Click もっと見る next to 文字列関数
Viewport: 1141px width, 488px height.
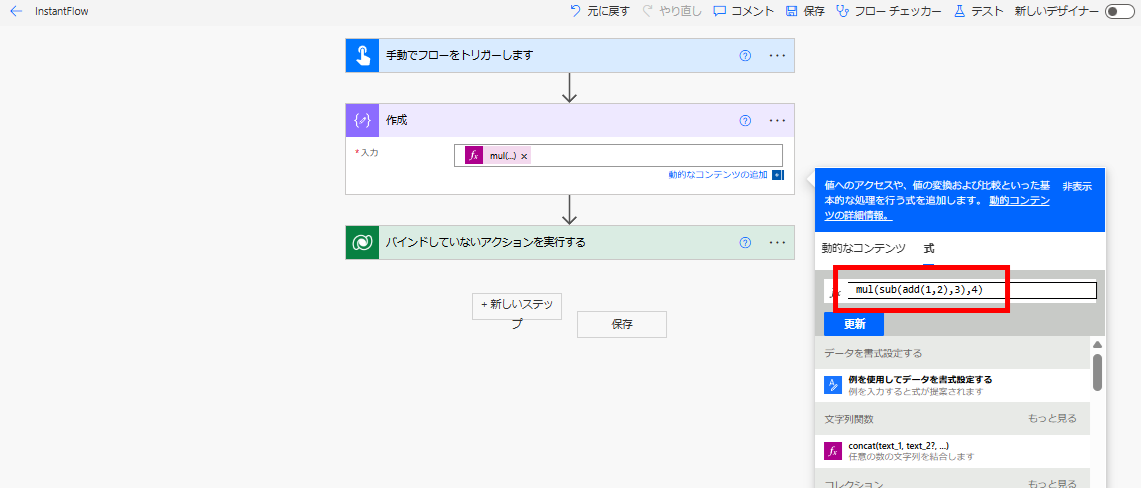pyautogui.click(x=1051, y=418)
